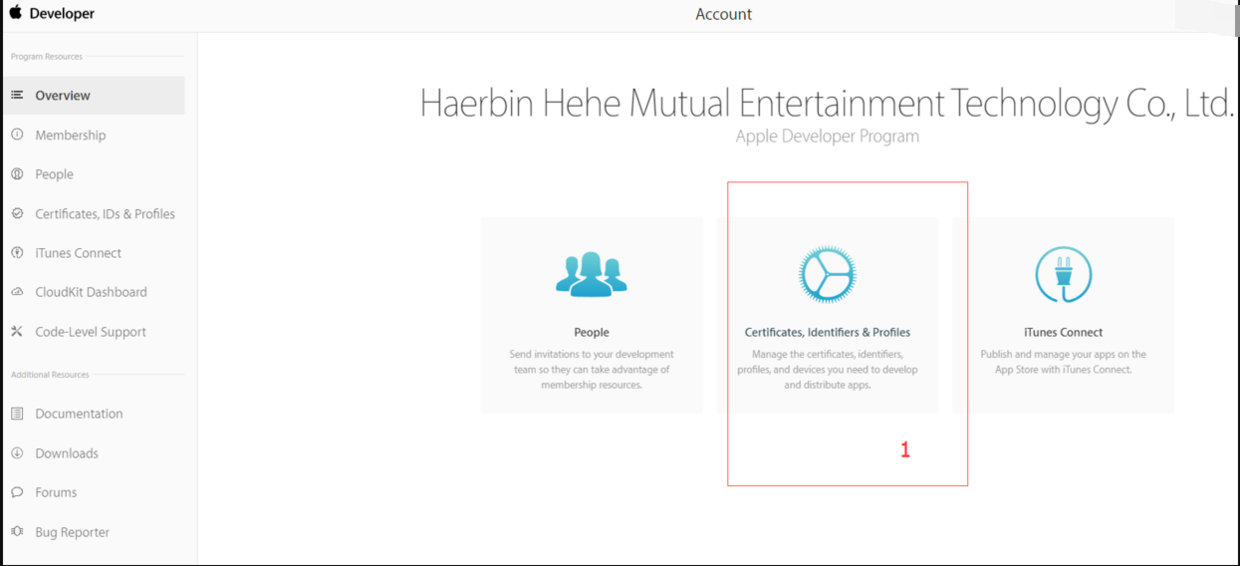Click the CloudKit Dashboard cloud icon

(x=17, y=292)
